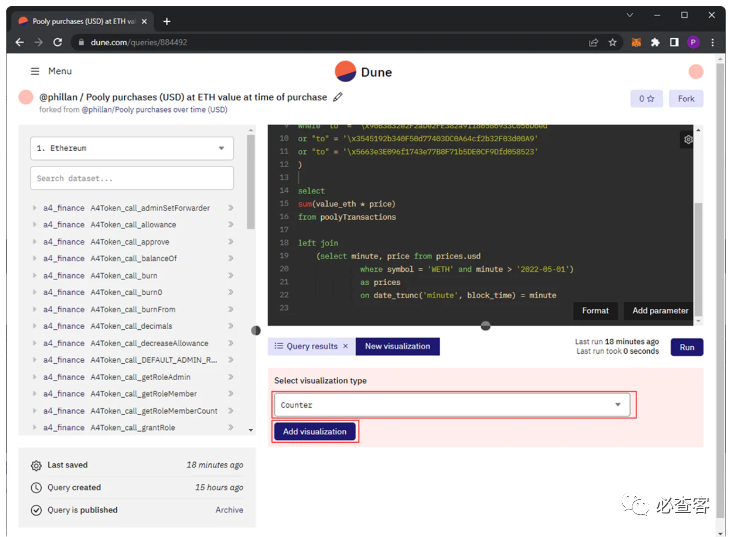Open the user avatar in header
Screen dimensions: 733x537
[x=696, y=72]
